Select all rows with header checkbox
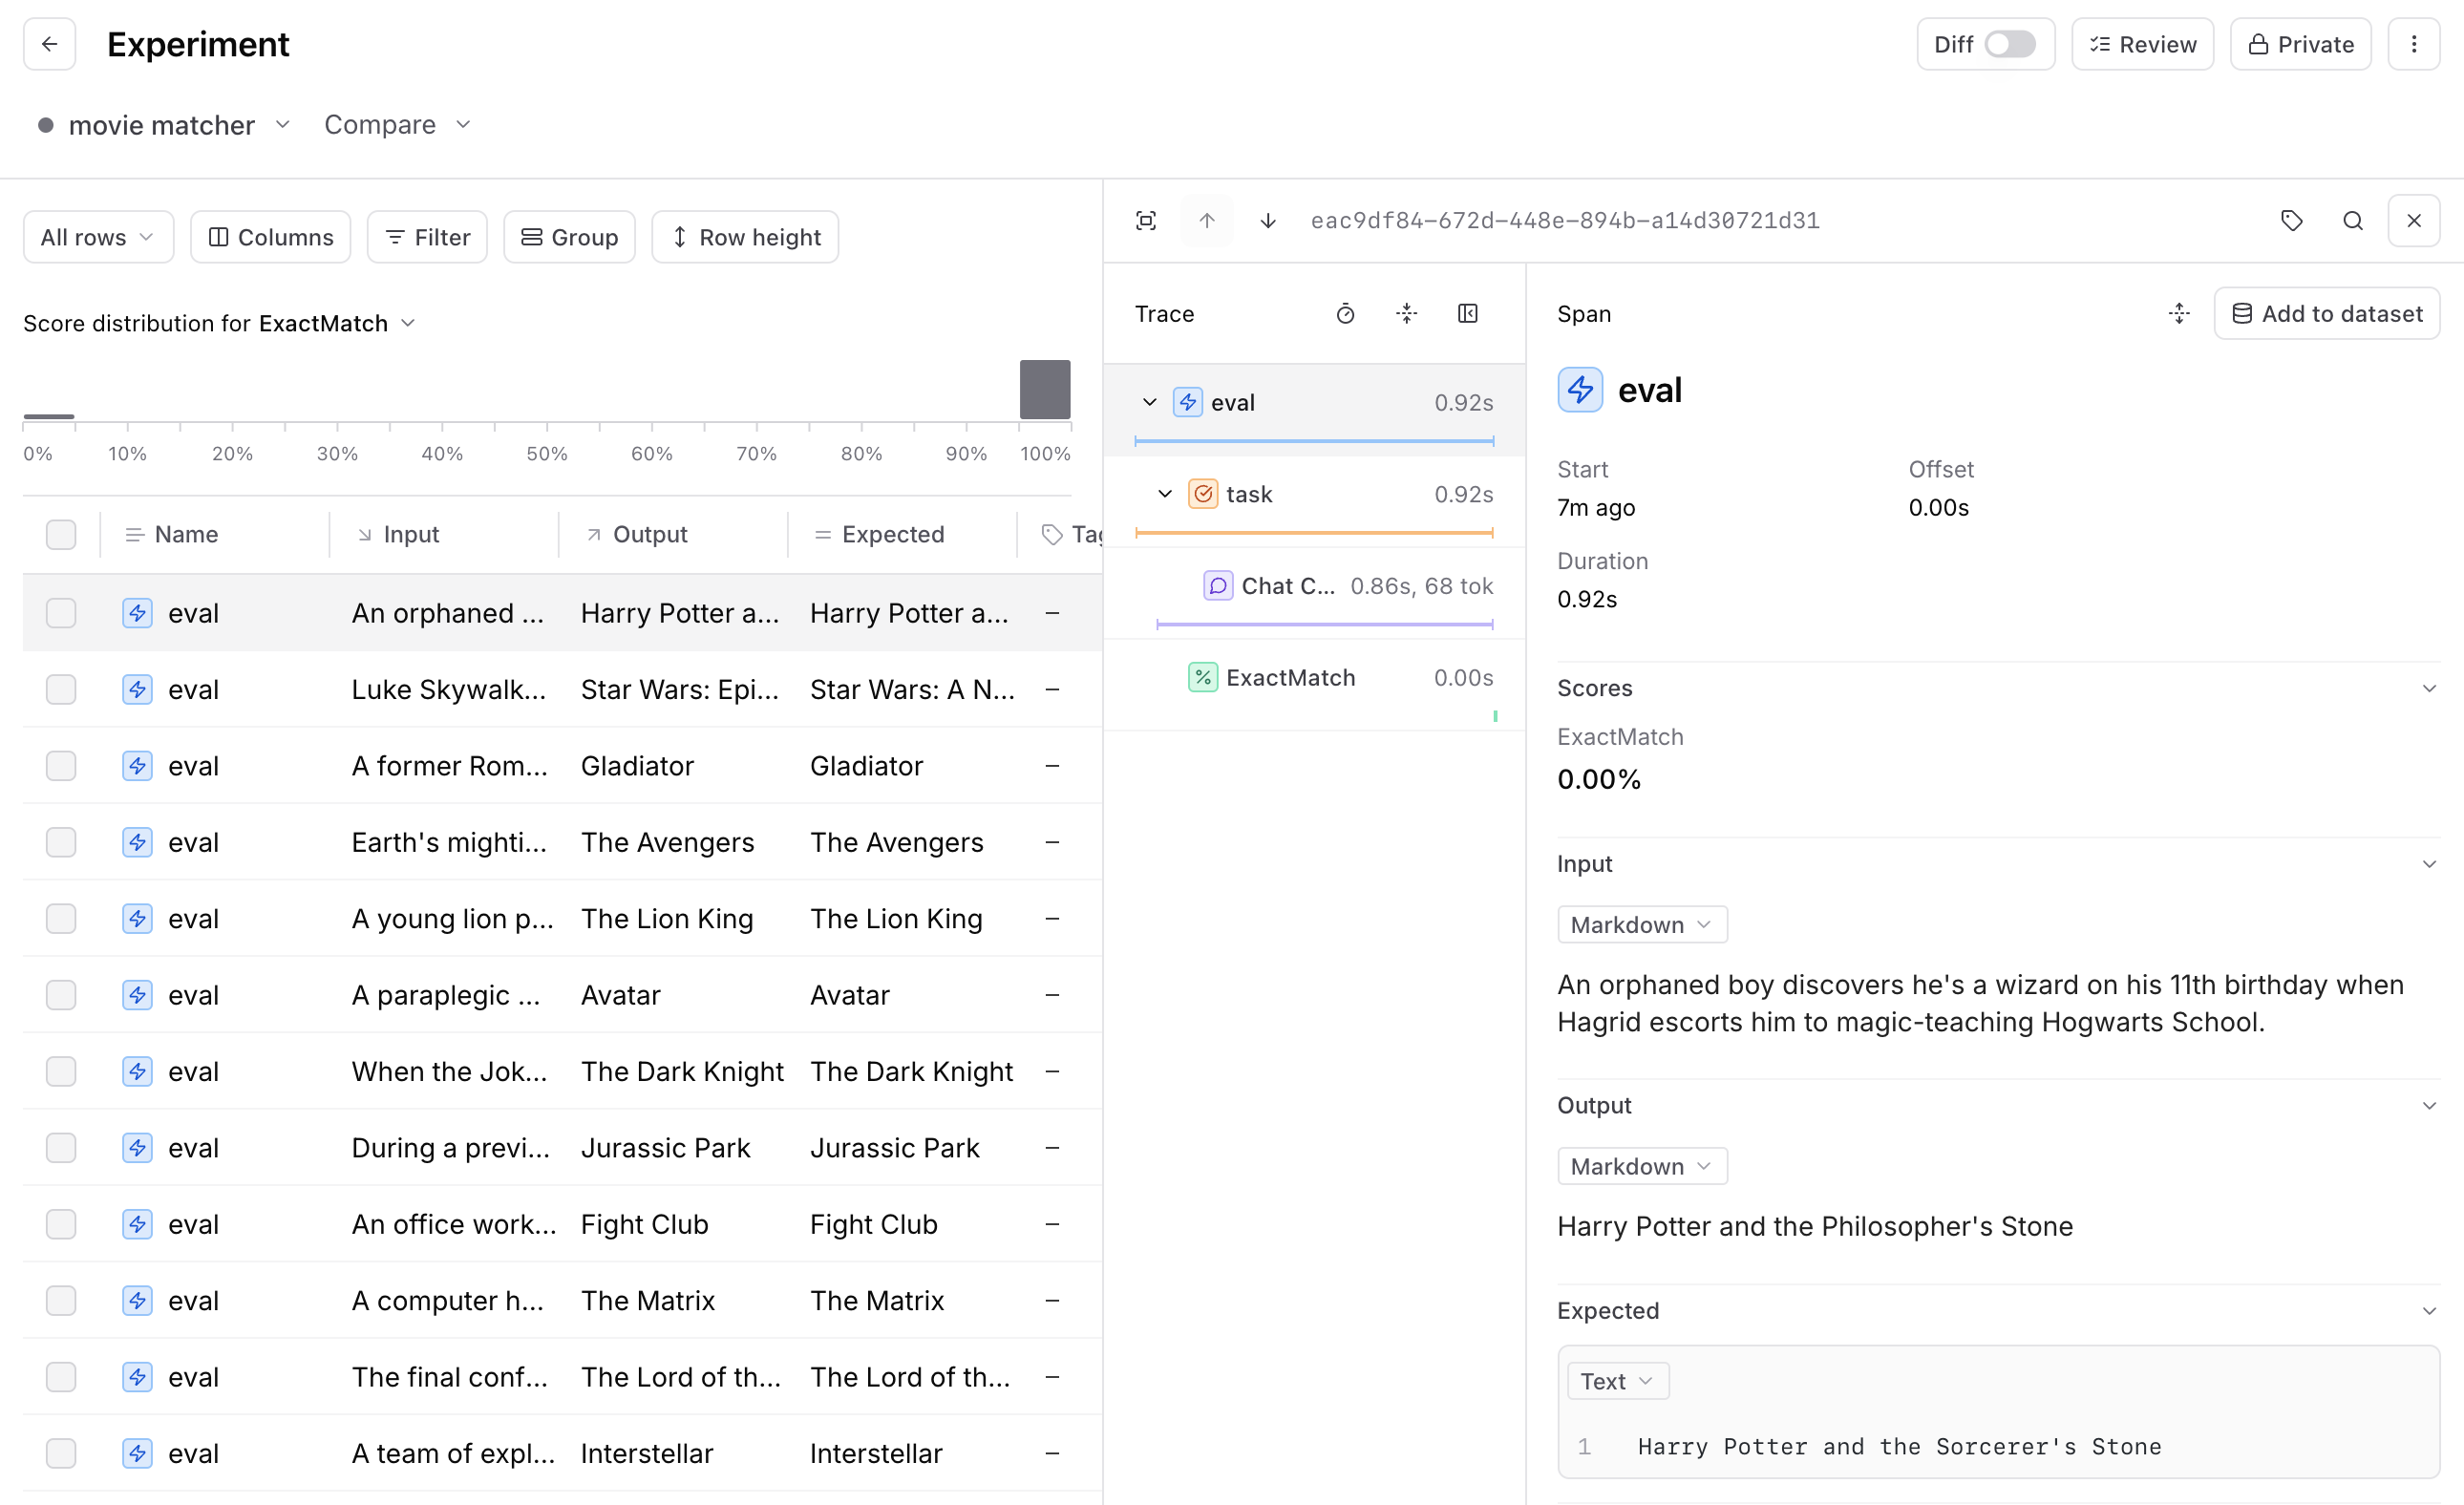Viewport: 2464px width, 1505px height. coord(61,535)
